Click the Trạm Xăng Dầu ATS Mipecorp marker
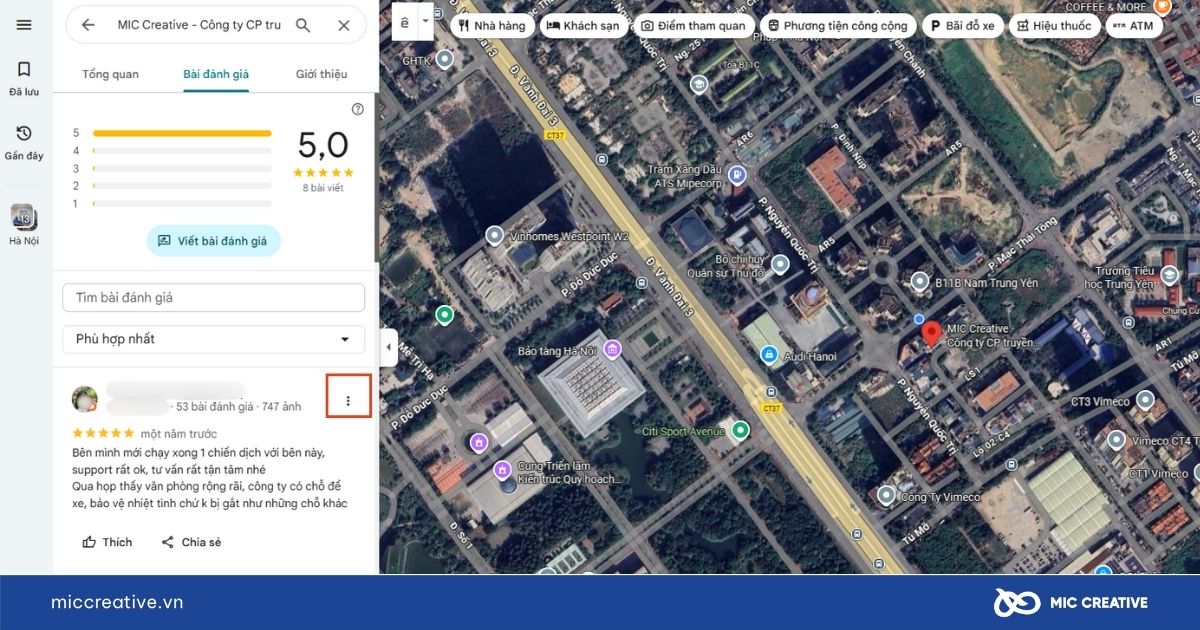The height and width of the screenshot is (630, 1200). [737, 176]
